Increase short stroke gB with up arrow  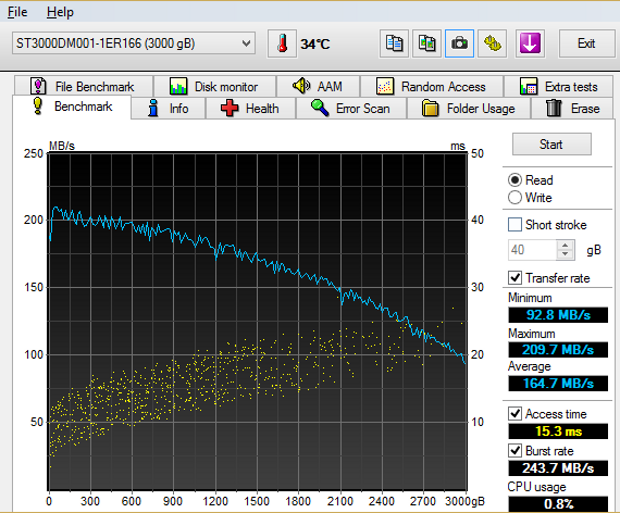[x=566, y=245]
